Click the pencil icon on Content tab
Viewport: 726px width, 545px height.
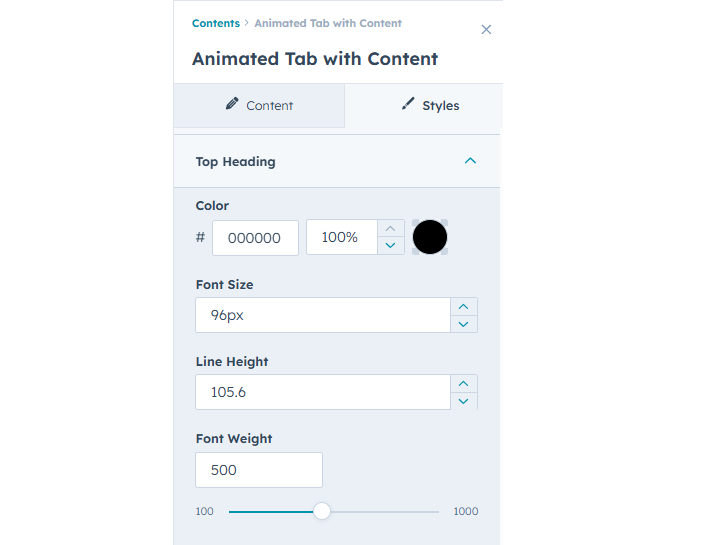[232, 104]
